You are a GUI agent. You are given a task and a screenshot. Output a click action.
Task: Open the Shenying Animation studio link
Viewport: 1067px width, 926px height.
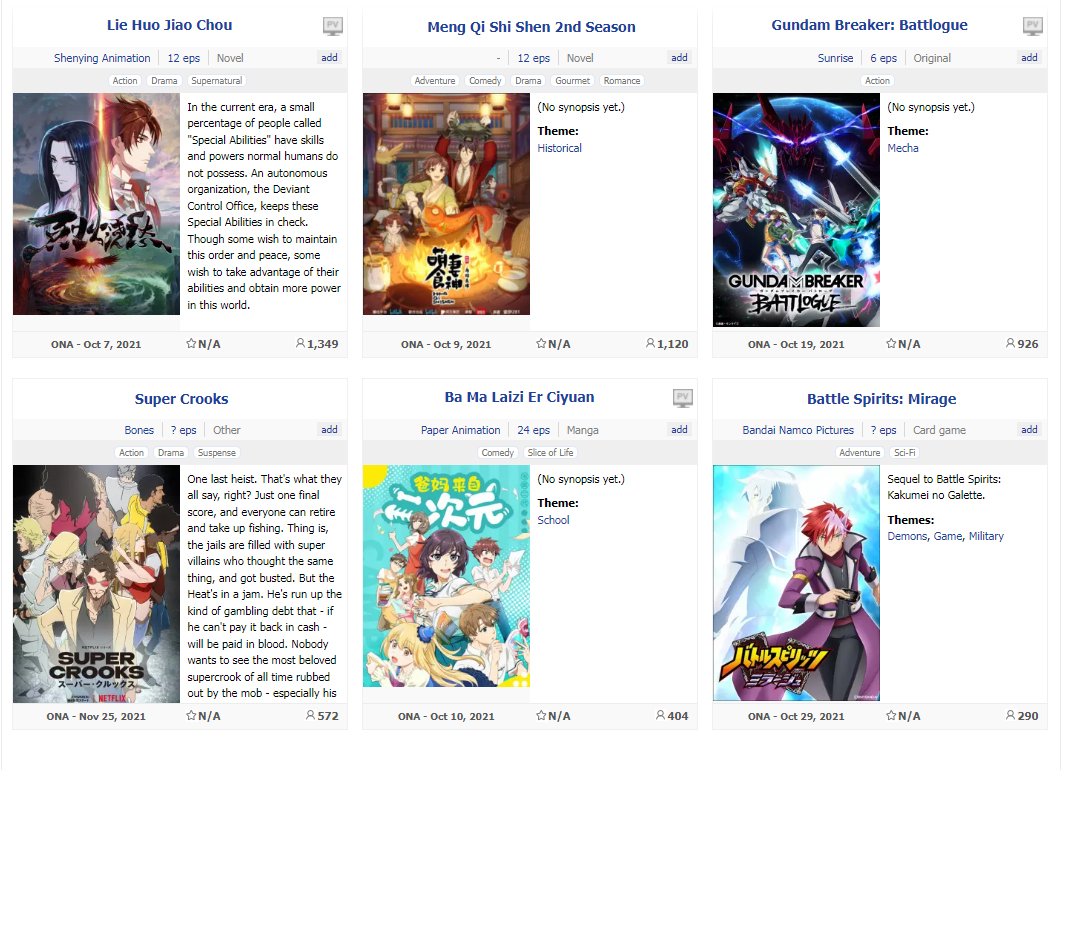pos(102,58)
